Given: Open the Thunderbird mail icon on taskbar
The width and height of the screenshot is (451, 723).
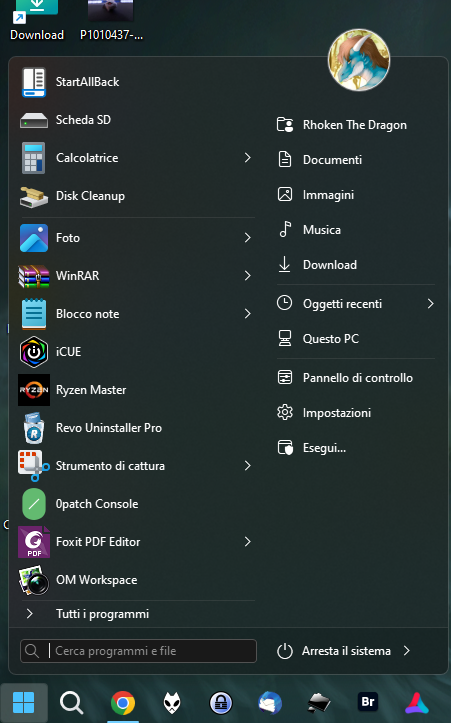Looking at the screenshot, I should click(x=270, y=703).
